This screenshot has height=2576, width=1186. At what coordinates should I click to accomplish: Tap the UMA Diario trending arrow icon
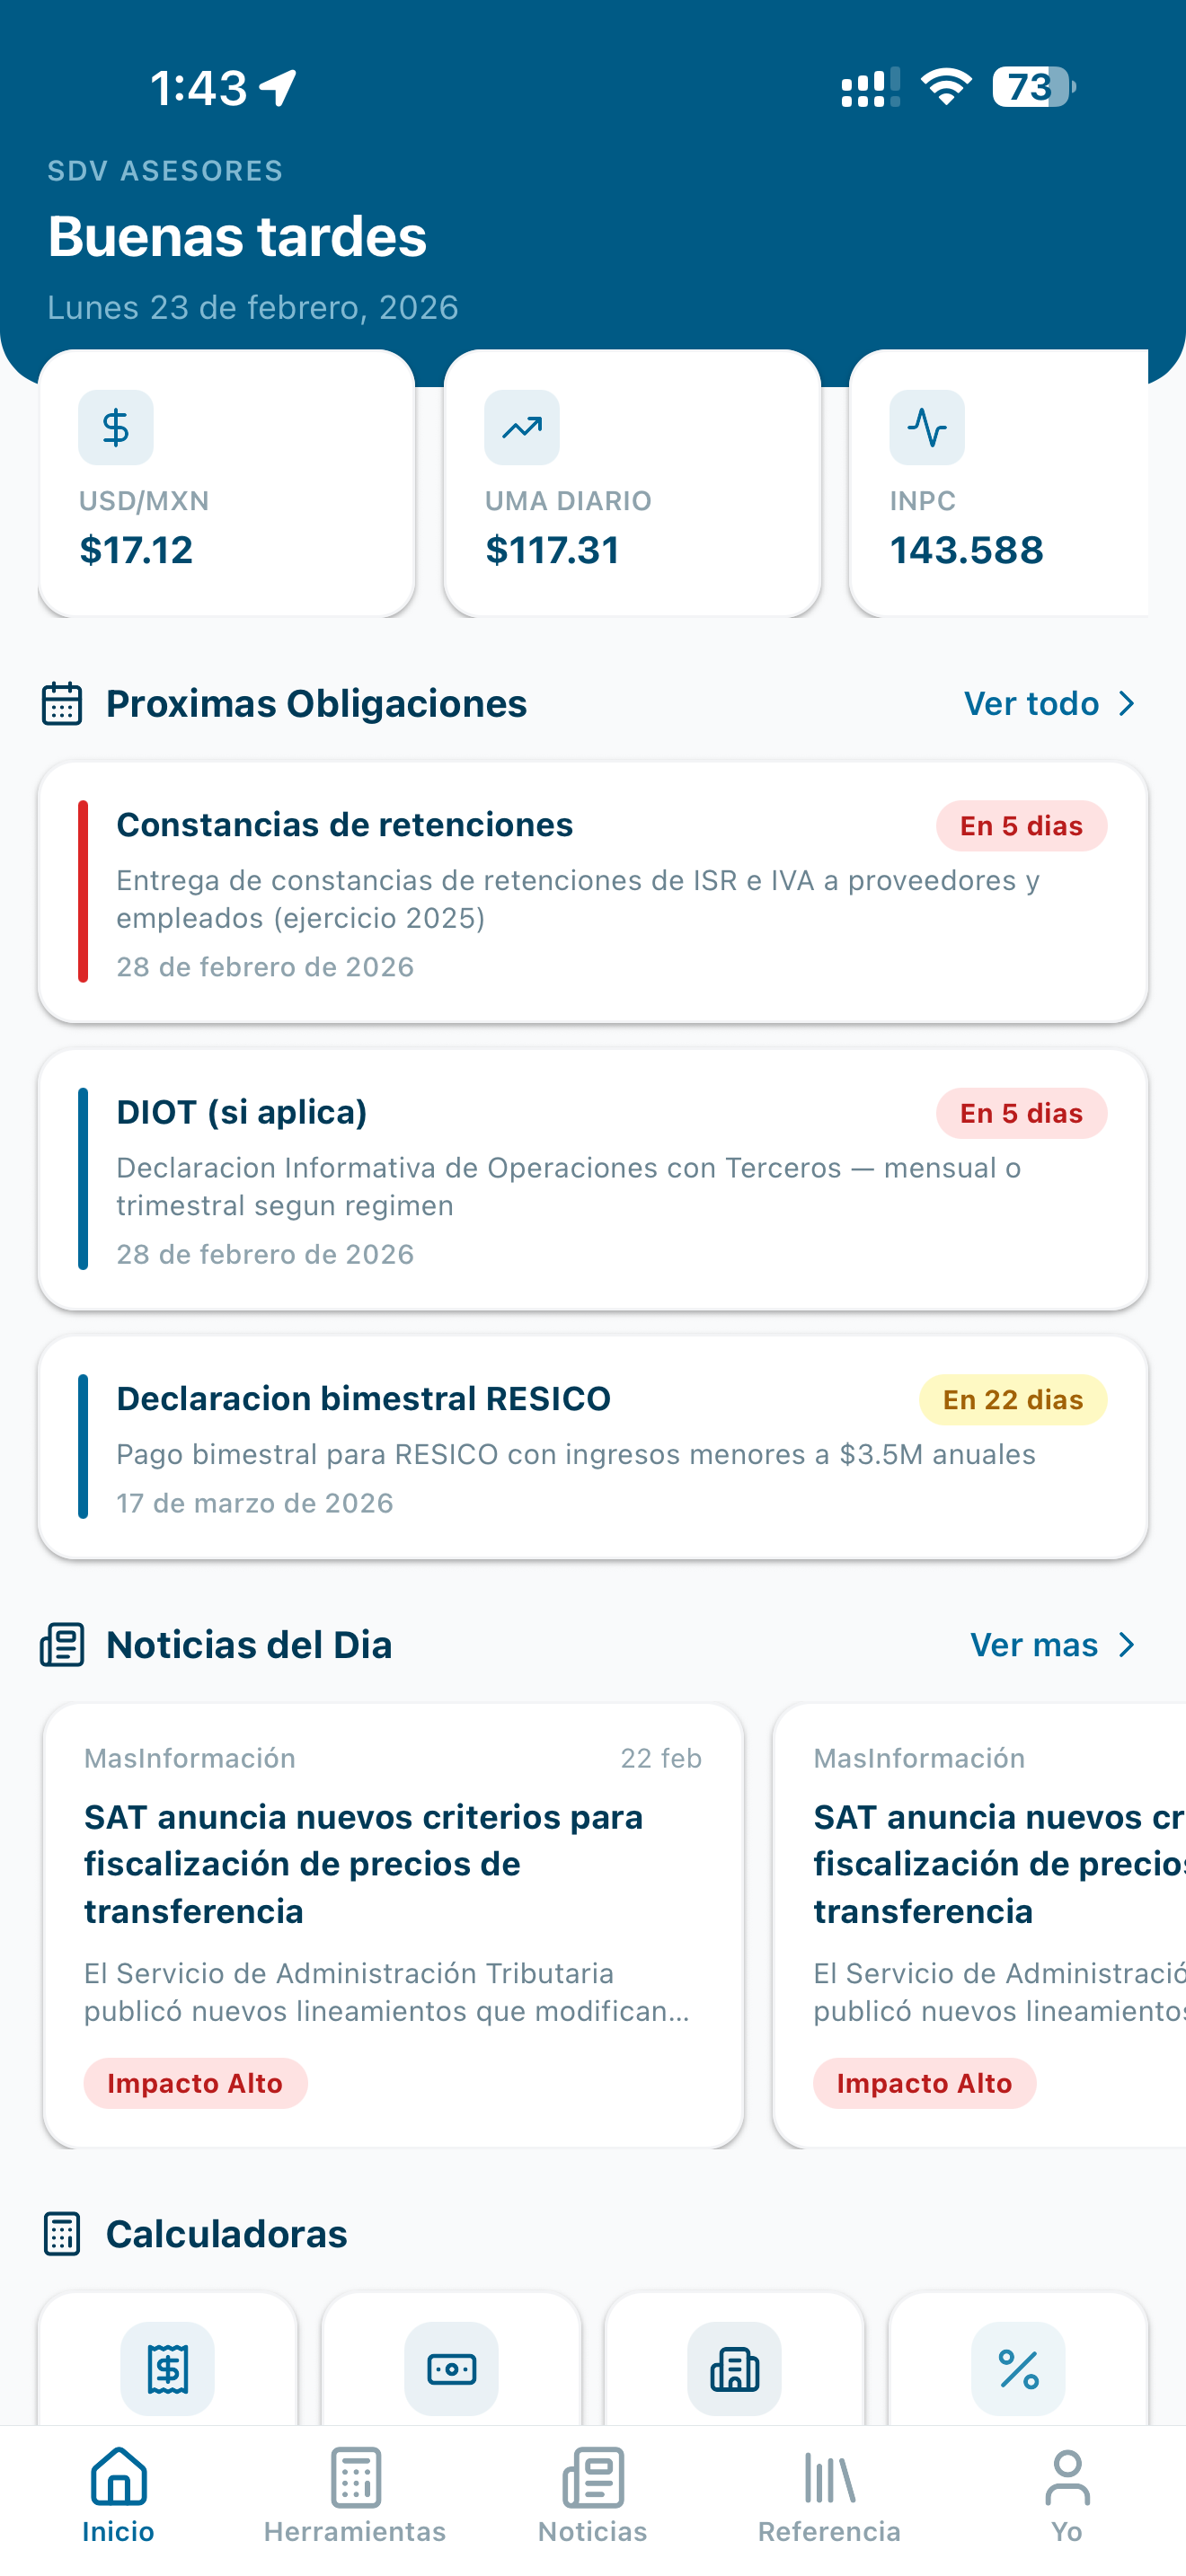[522, 427]
